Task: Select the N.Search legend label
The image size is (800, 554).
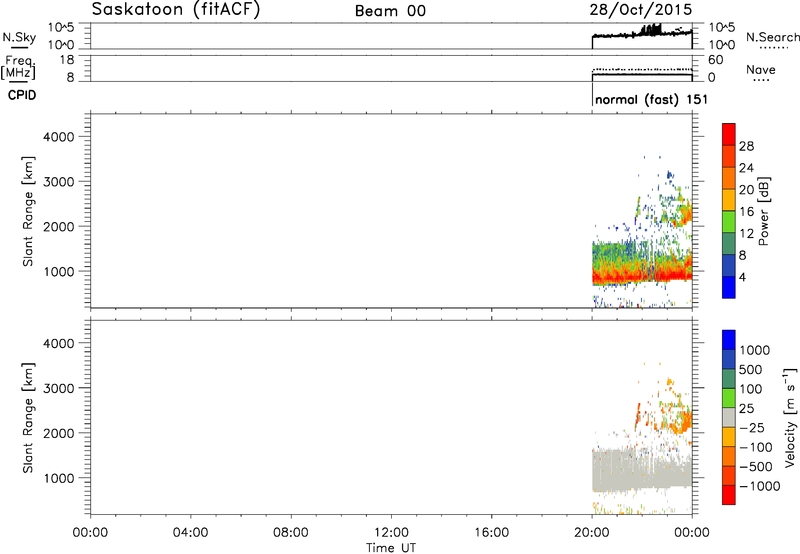Action: pos(772,37)
